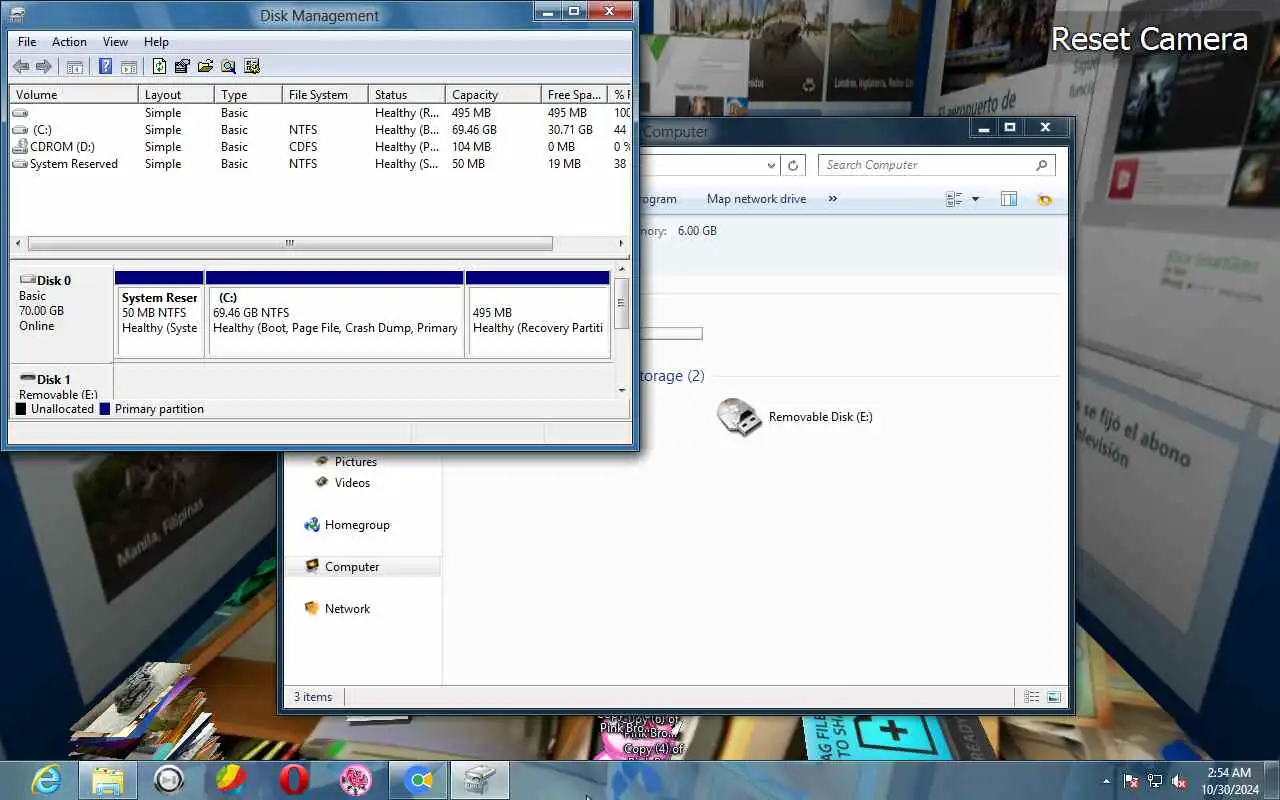The height and width of the screenshot is (800, 1280).
Task: Sort by the File System column header
Action: pos(325,95)
